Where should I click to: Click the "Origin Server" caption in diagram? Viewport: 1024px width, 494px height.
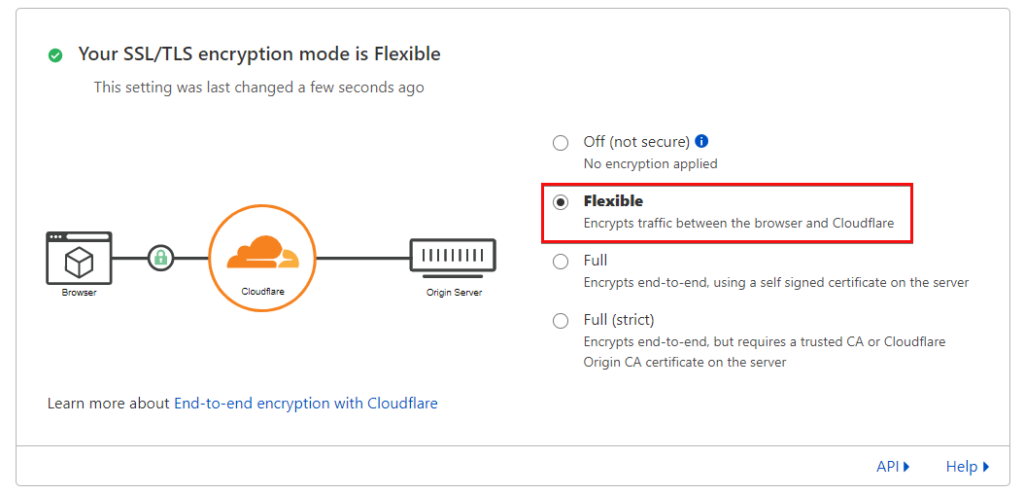coord(453,293)
